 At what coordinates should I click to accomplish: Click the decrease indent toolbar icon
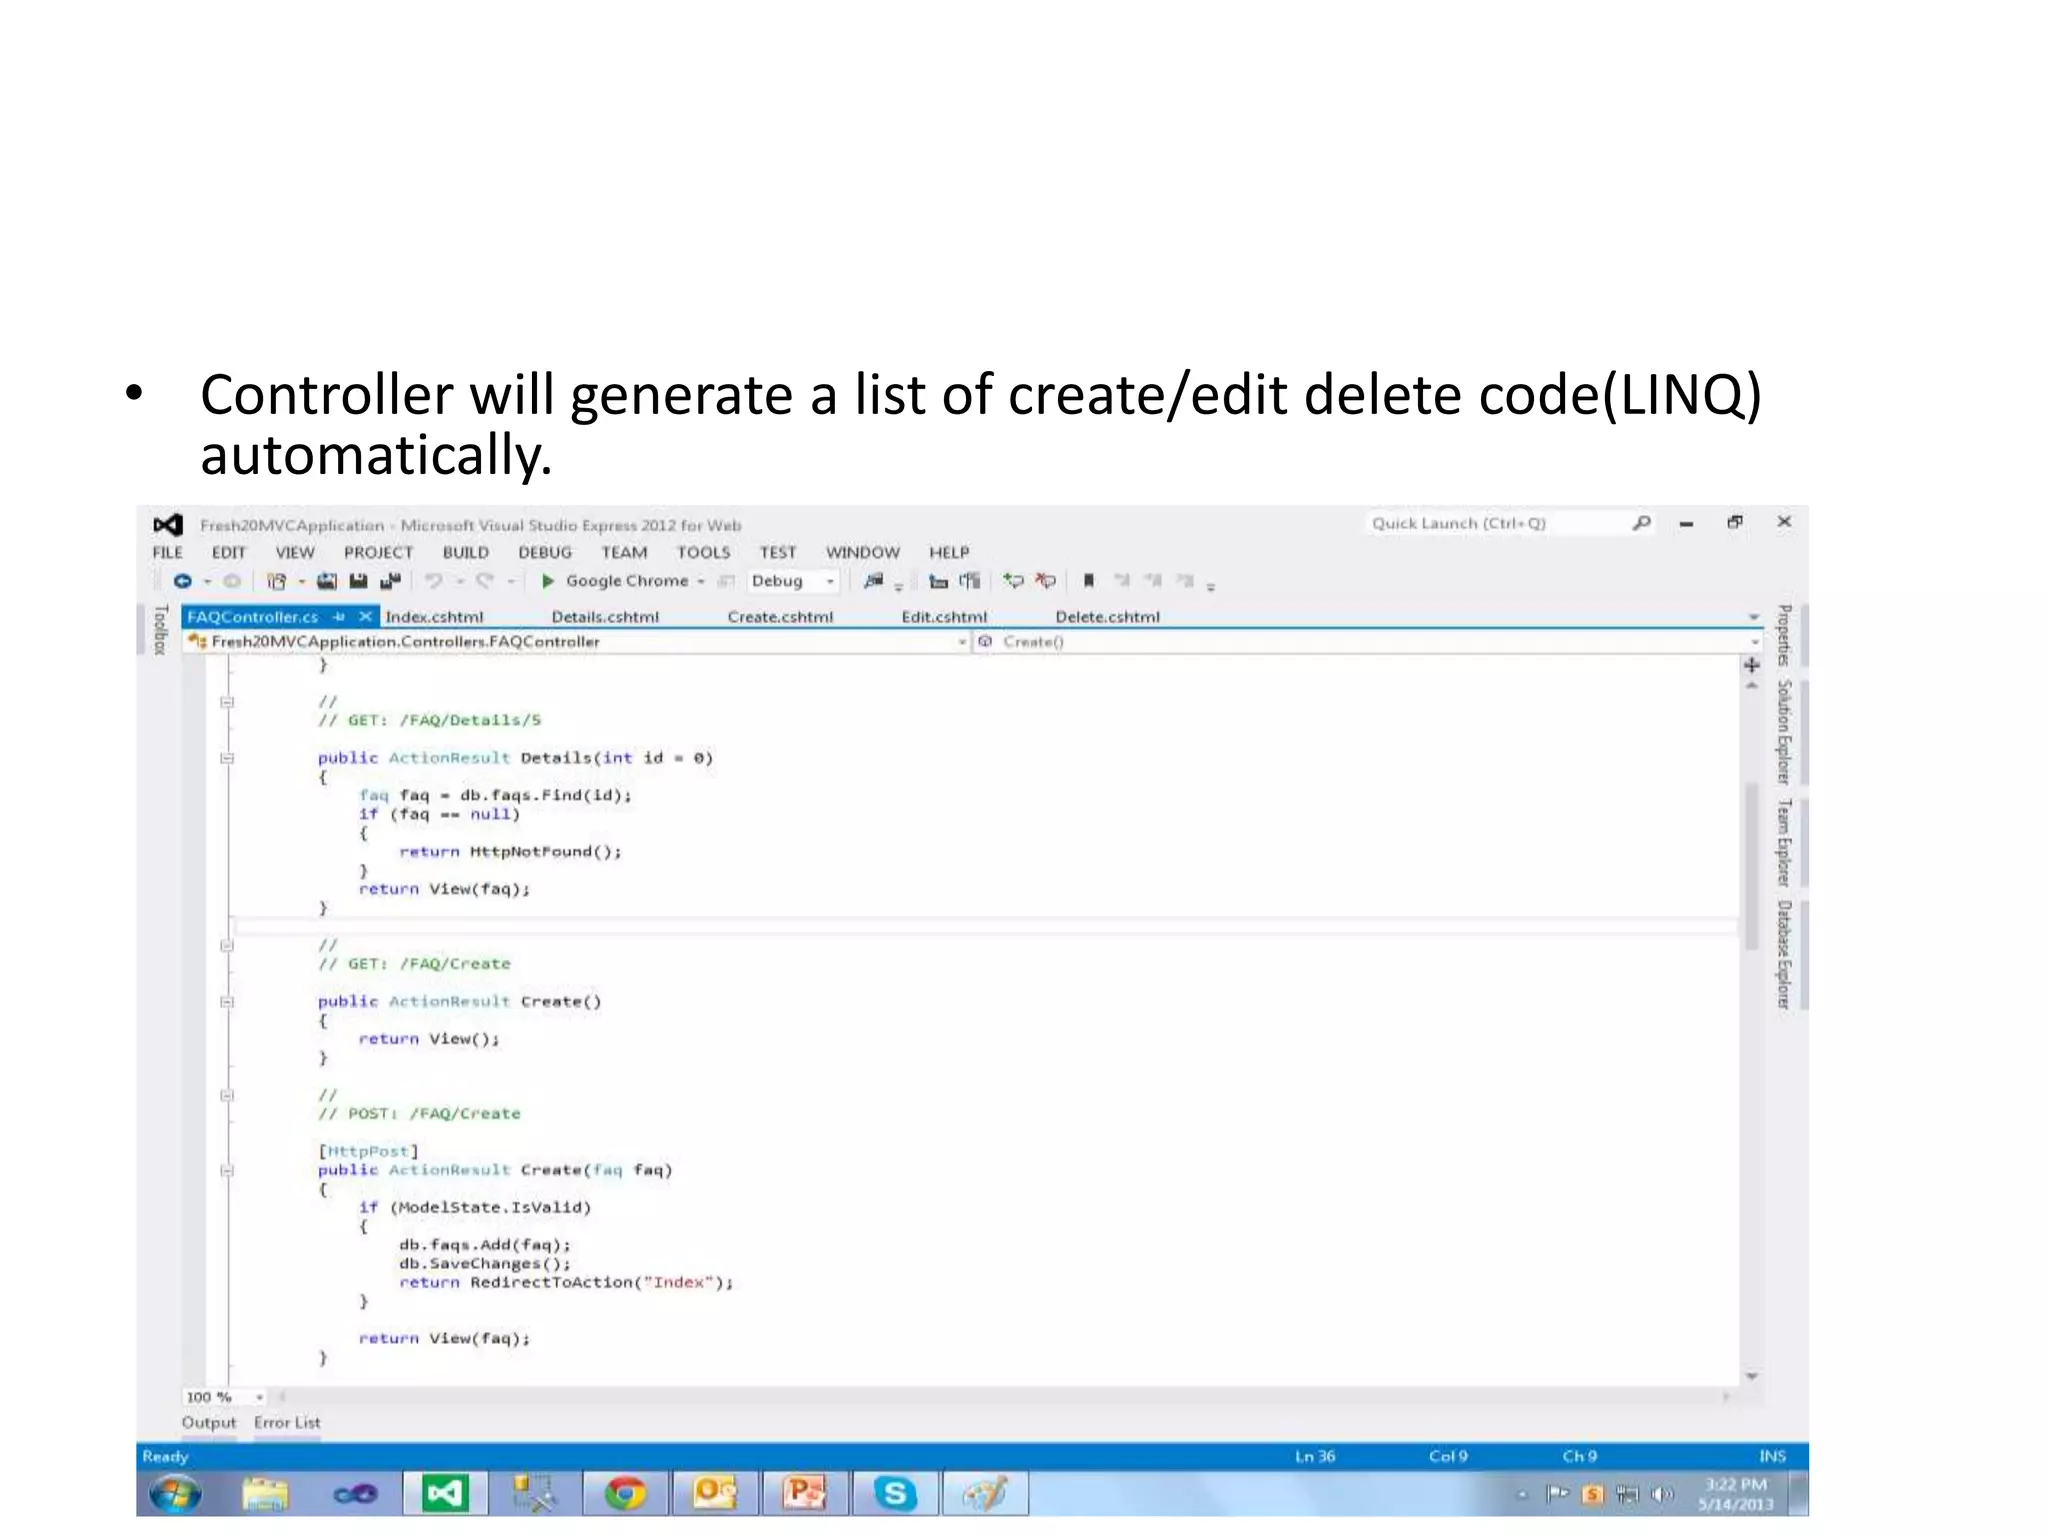pyautogui.click(x=938, y=581)
